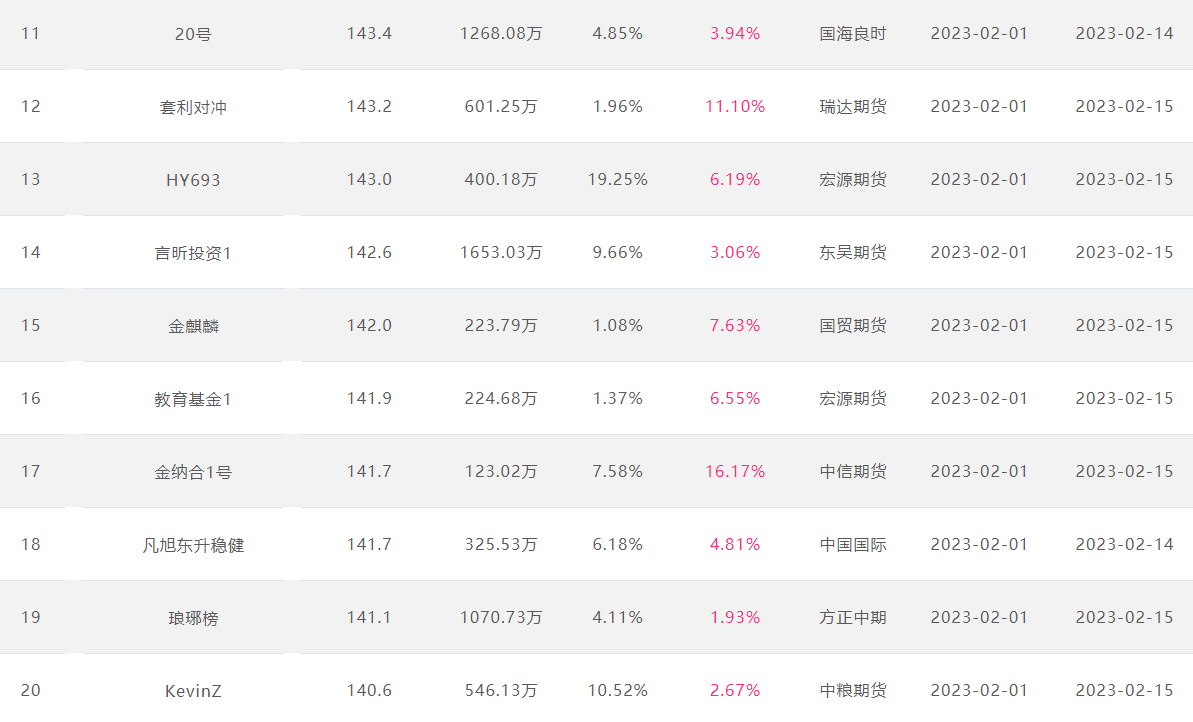Open the 琅琊榜 account entry
The image size is (1193, 722).
[192, 618]
